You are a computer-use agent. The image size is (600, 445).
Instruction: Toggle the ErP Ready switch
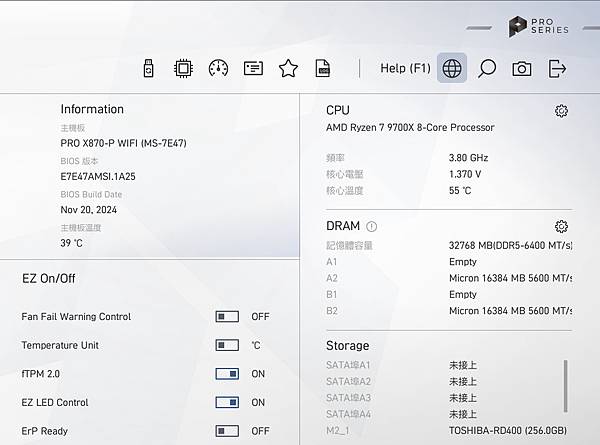[227, 431]
